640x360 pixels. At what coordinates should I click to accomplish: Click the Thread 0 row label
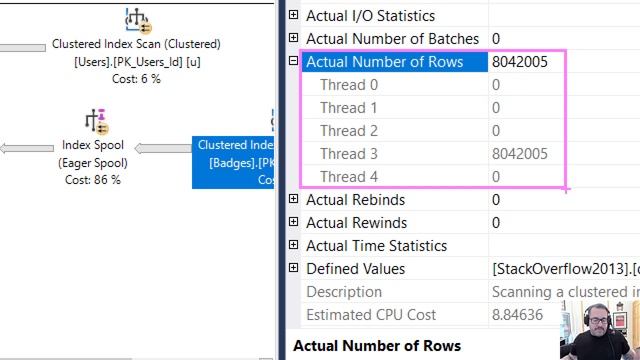tap(349, 85)
